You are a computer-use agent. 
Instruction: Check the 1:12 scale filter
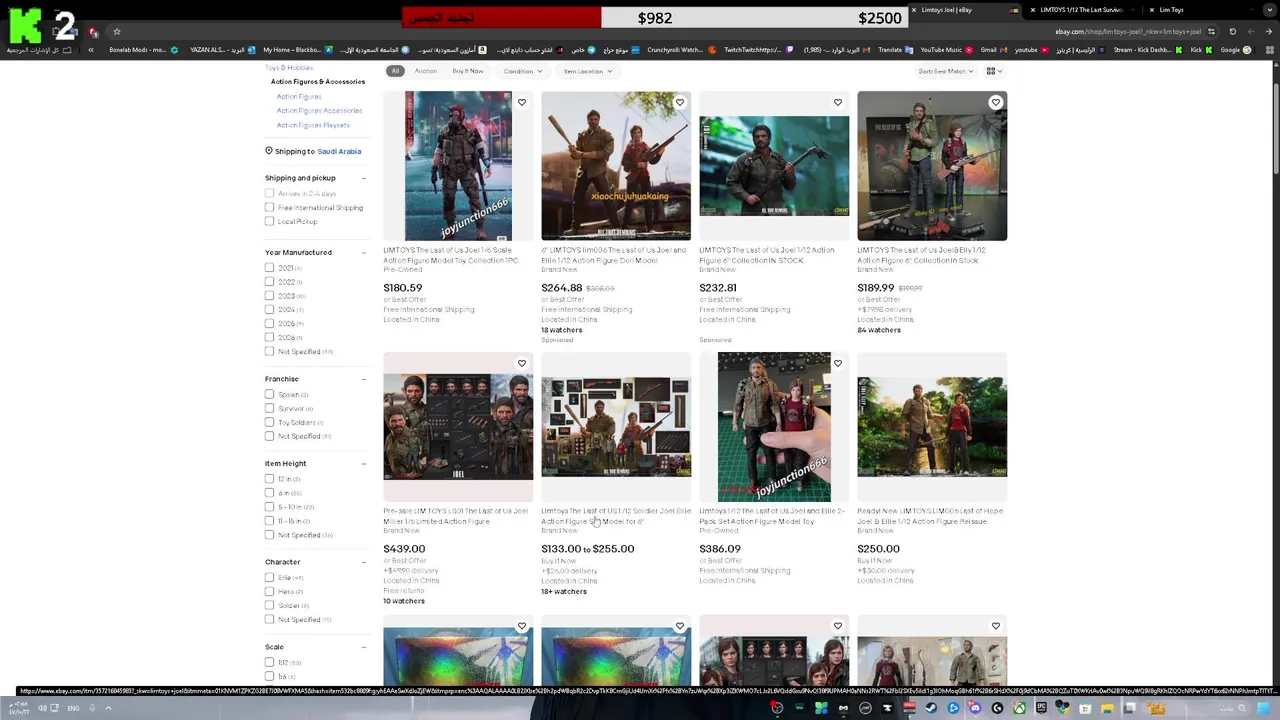pyautogui.click(x=269, y=662)
